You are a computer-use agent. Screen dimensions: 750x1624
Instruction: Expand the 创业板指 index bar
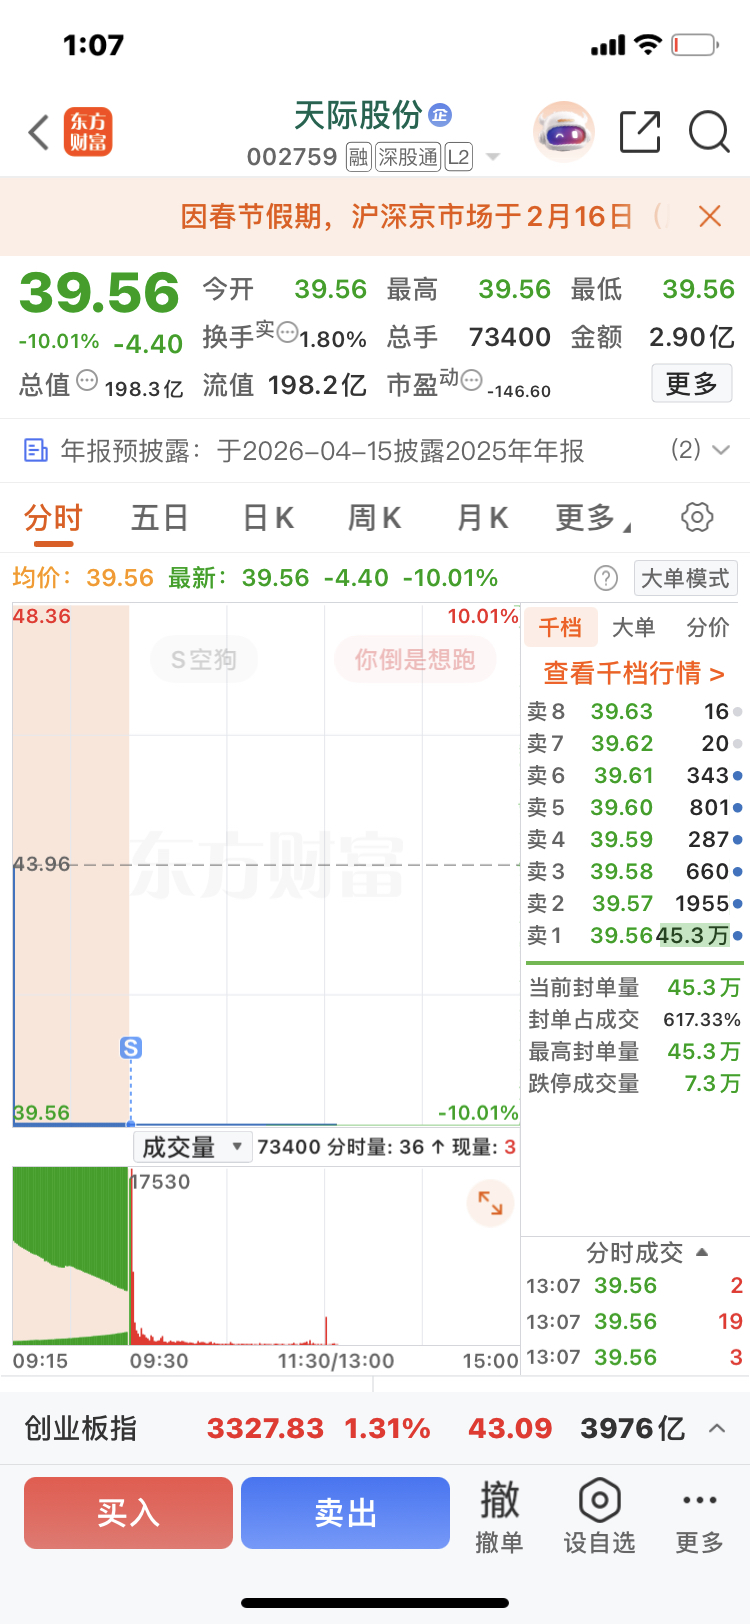(717, 1428)
